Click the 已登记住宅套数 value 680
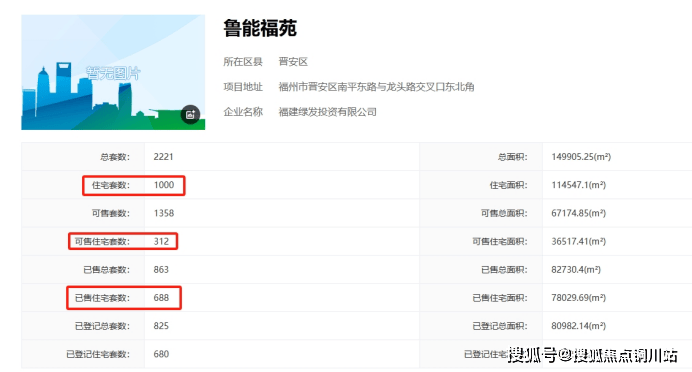The height and width of the screenshot is (372, 692). [161, 354]
